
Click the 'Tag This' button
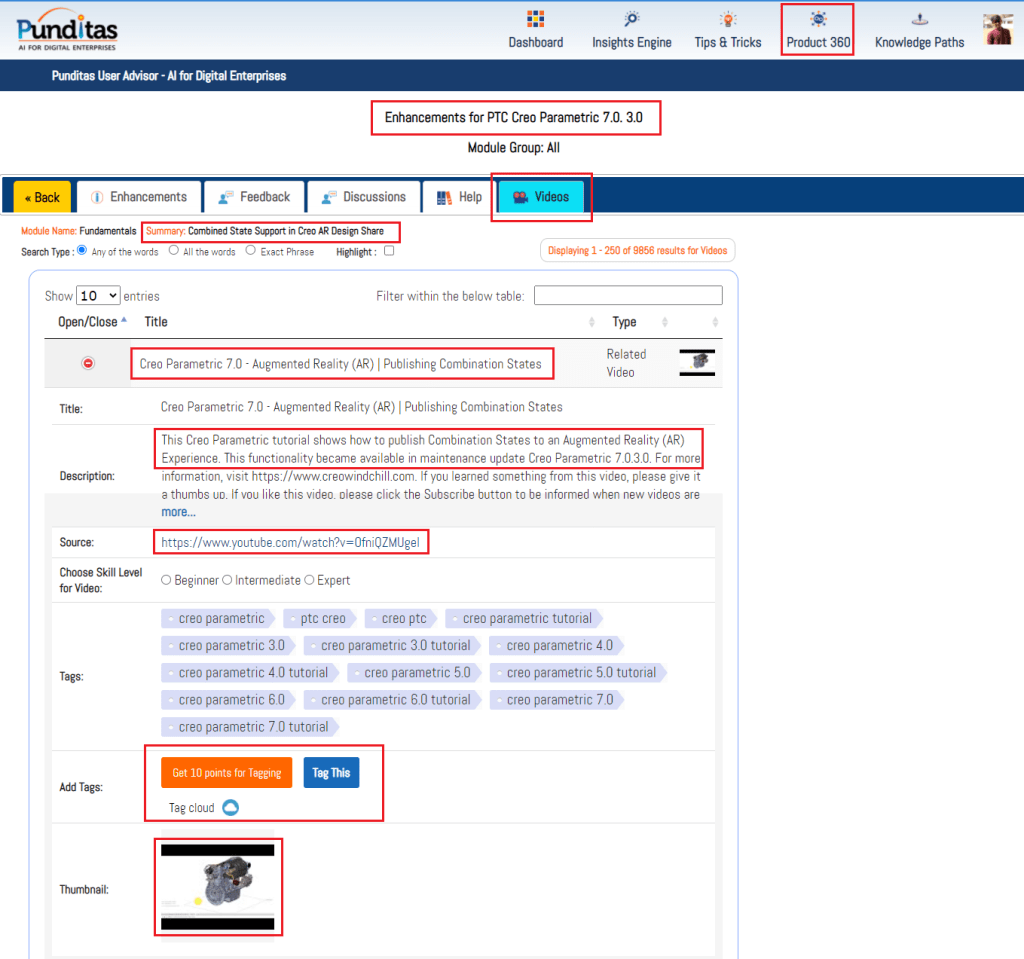[331, 773]
